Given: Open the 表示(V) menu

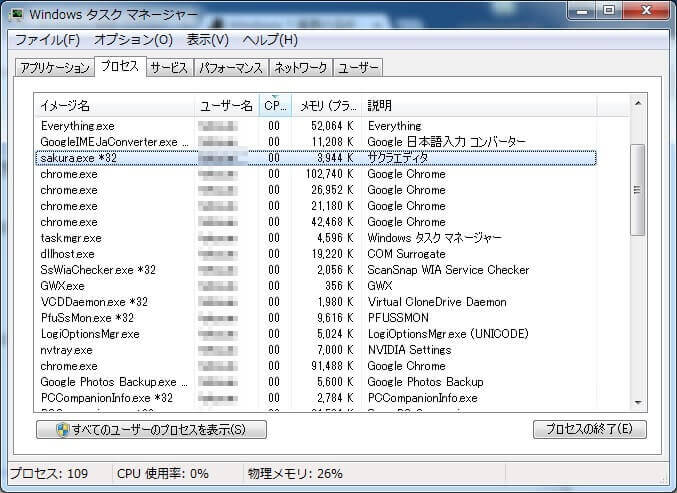Looking at the screenshot, I should pos(208,40).
